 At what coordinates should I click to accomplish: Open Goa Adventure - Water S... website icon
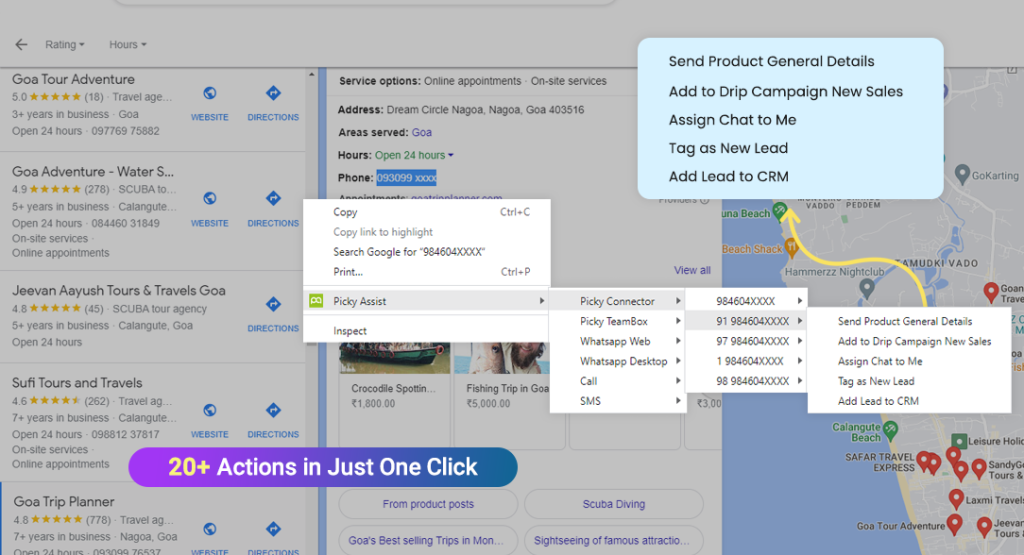[210, 198]
